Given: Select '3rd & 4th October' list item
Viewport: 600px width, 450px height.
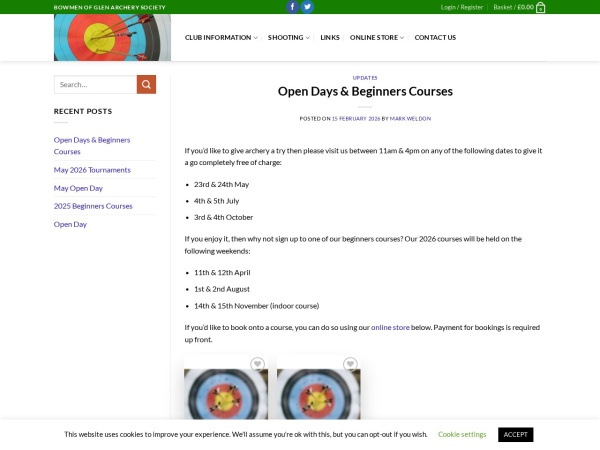Looking at the screenshot, I should point(223,217).
